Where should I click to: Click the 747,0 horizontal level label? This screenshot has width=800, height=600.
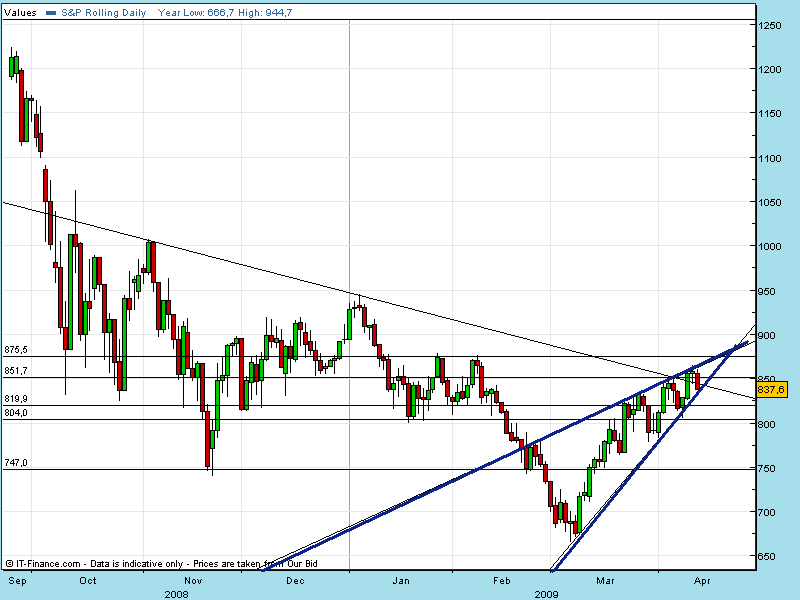(x=16, y=463)
